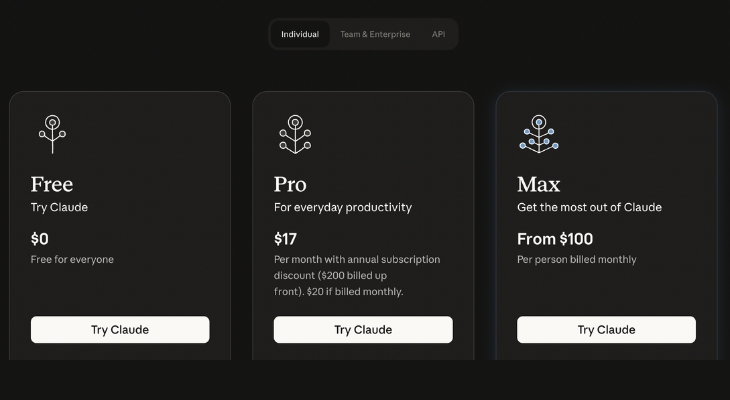Click the $0 price text
730x400 pixels.
40,239
